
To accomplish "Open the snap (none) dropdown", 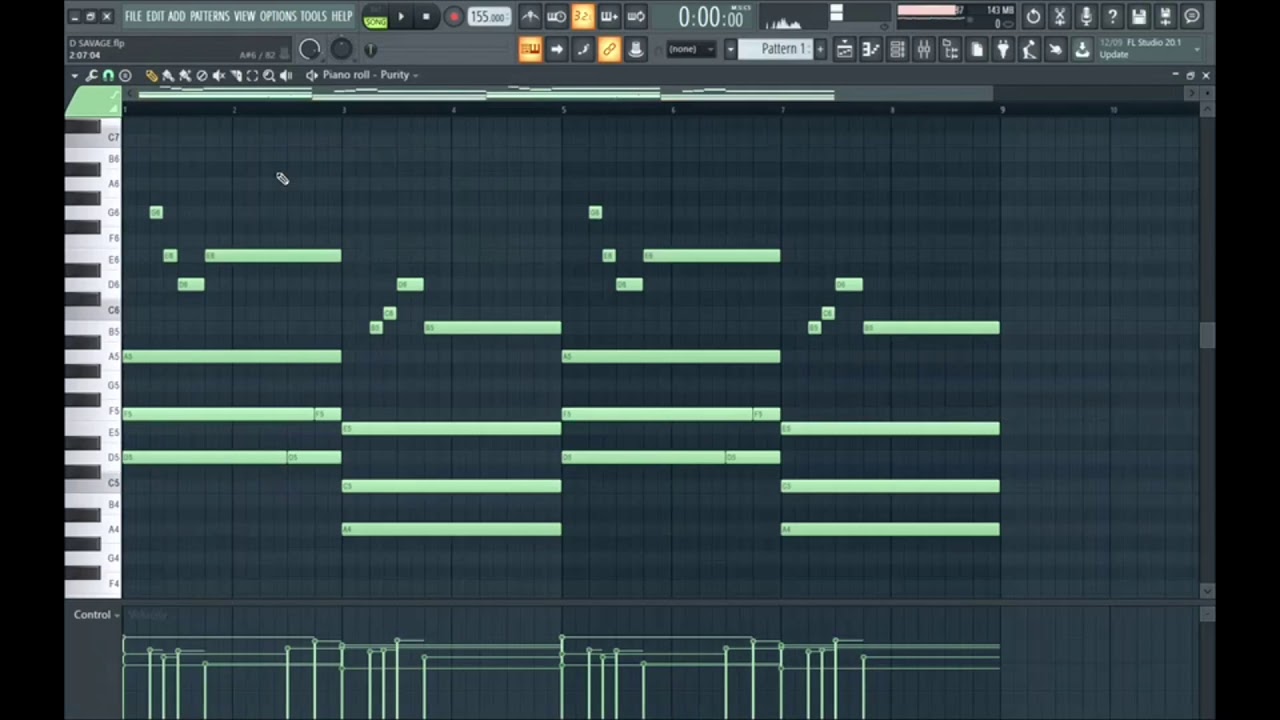I will tap(690, 49).
